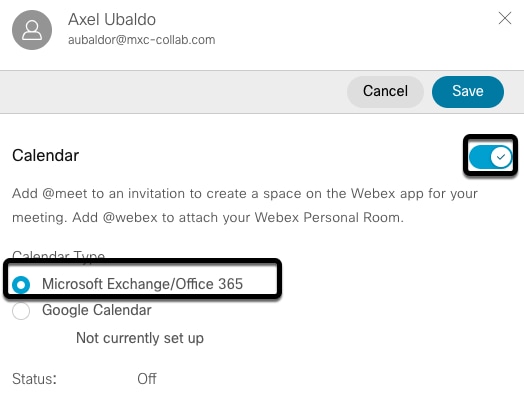
Task: Click the Google Calendar option label
Action: click(97, 310)
